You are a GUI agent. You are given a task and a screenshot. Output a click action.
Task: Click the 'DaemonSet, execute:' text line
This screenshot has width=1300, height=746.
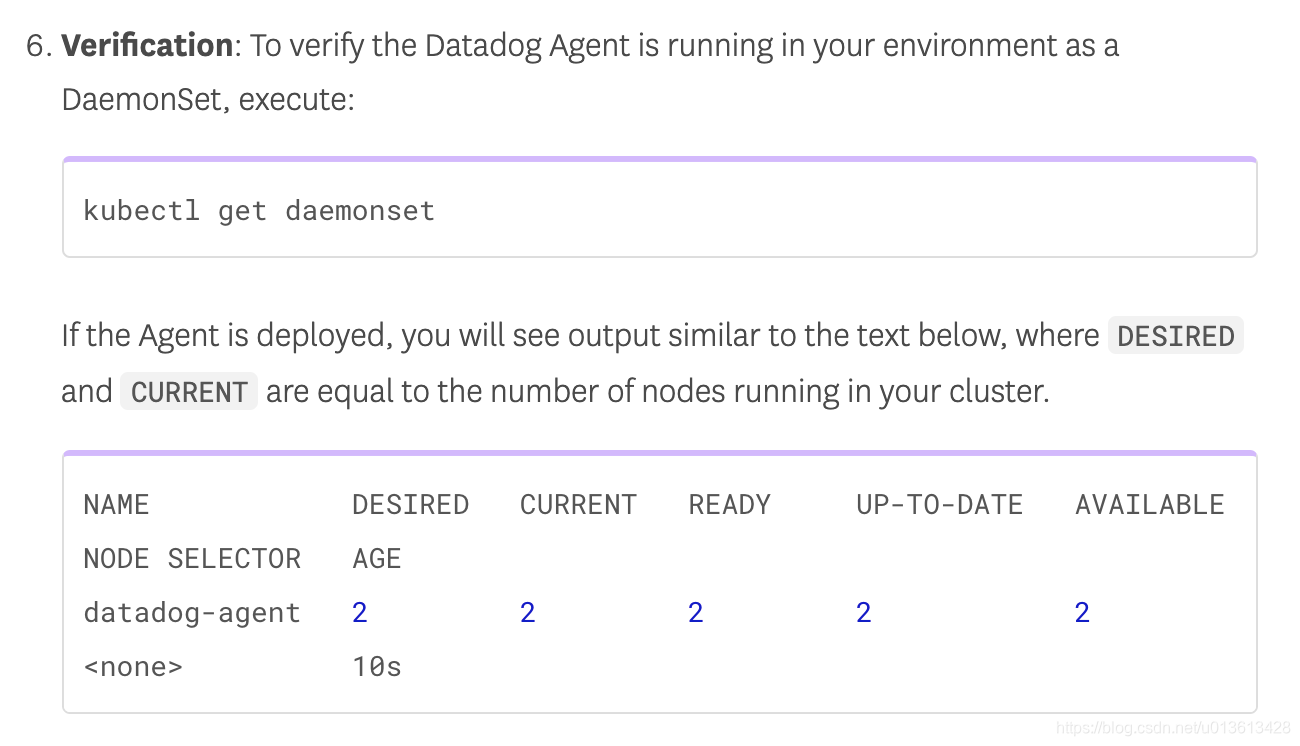(208, 100)
